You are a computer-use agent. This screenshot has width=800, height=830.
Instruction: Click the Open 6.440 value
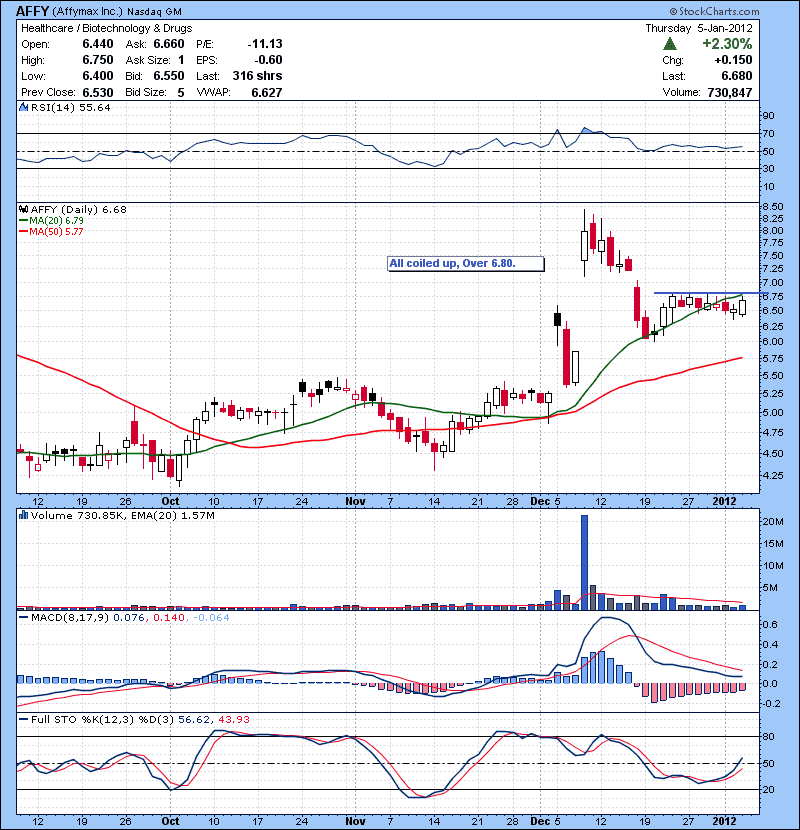pos(97,44)
